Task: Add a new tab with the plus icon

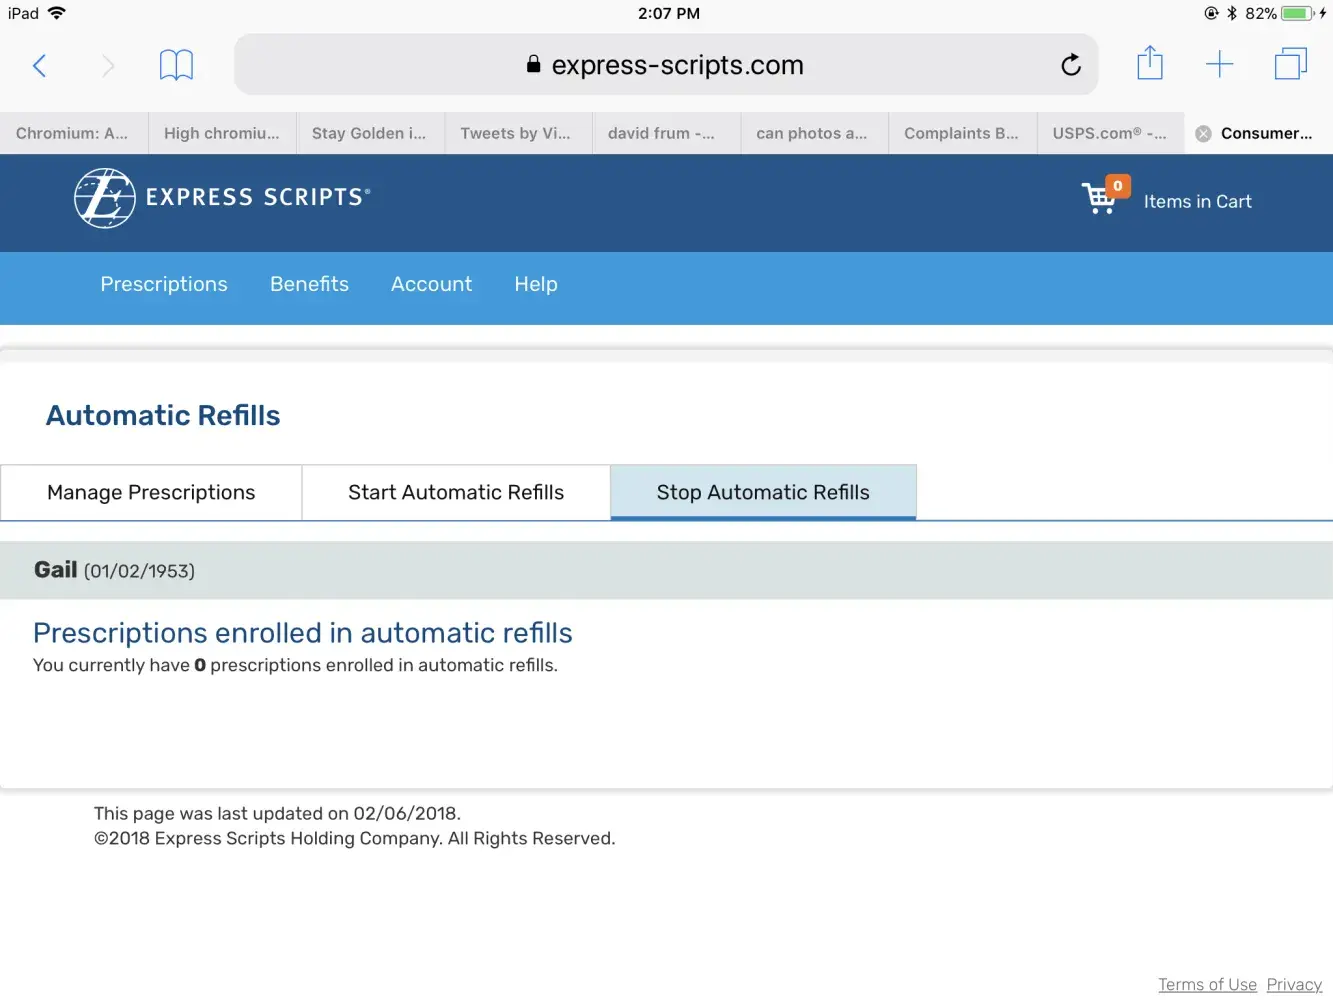Action: (1219, 65)
